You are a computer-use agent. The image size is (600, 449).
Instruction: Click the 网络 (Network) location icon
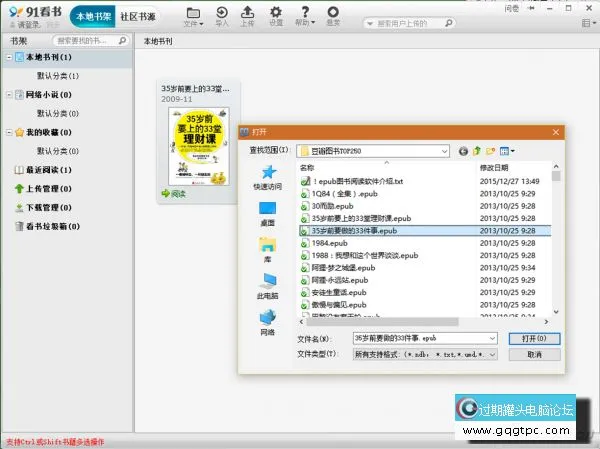267,322
